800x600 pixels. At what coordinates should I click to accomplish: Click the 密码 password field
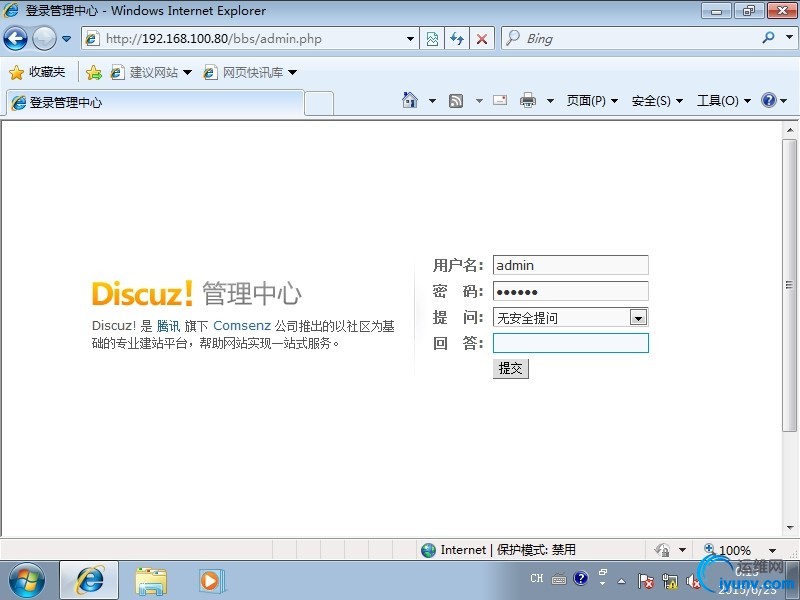(570, 291)
